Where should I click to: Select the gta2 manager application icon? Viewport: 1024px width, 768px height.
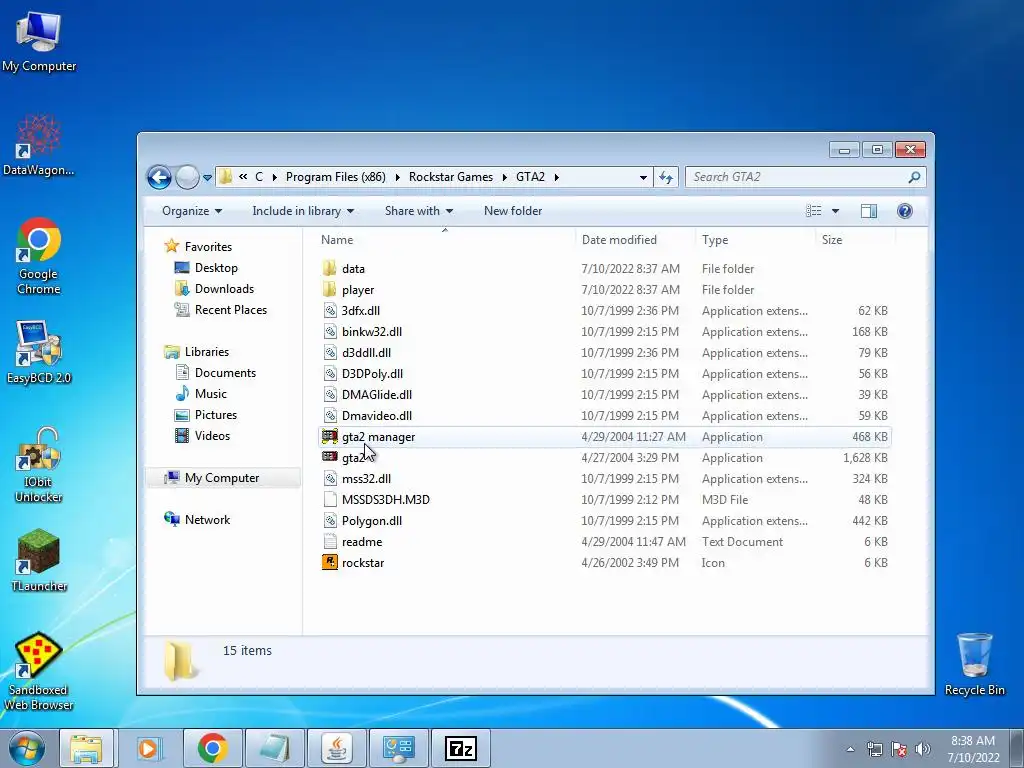point(330,436)
